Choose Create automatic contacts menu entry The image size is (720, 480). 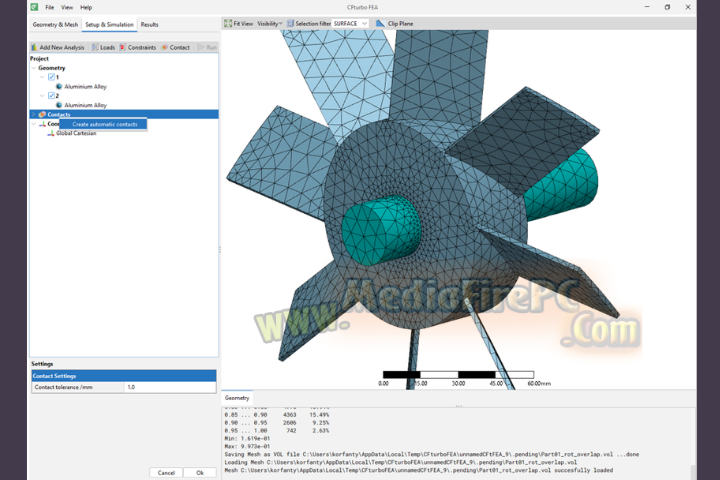point(104,124)
